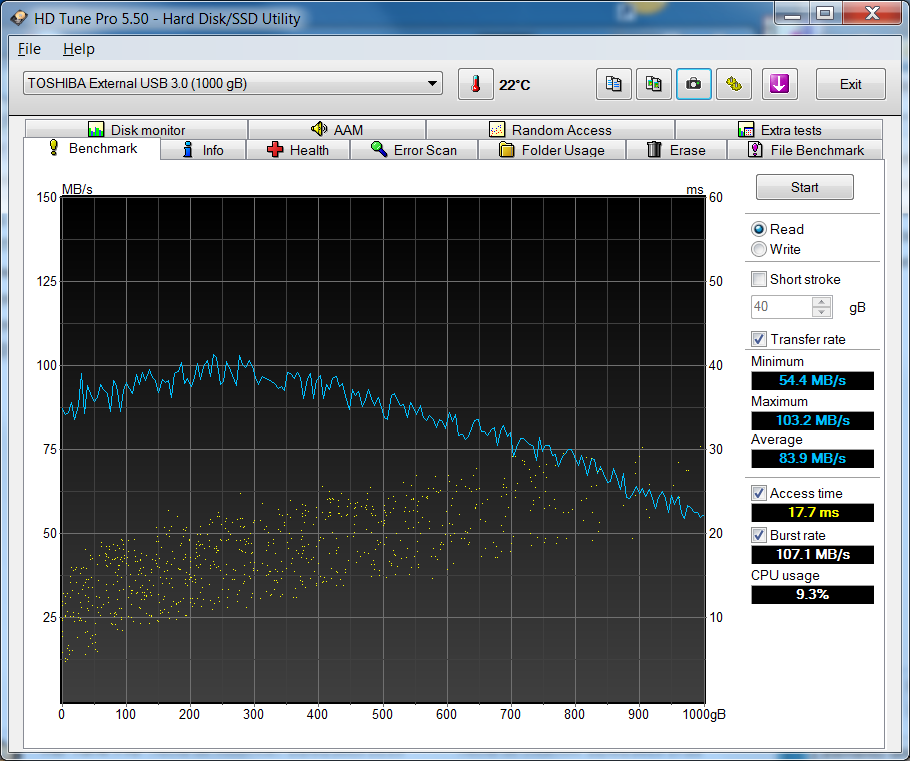Go to the Error Scan tab

coord(414,150)
